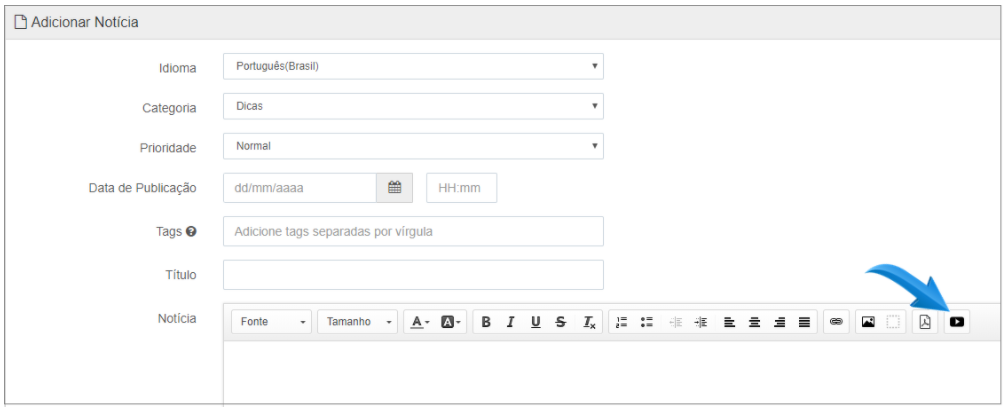Open the calendar date picker

tap(395, 187)
